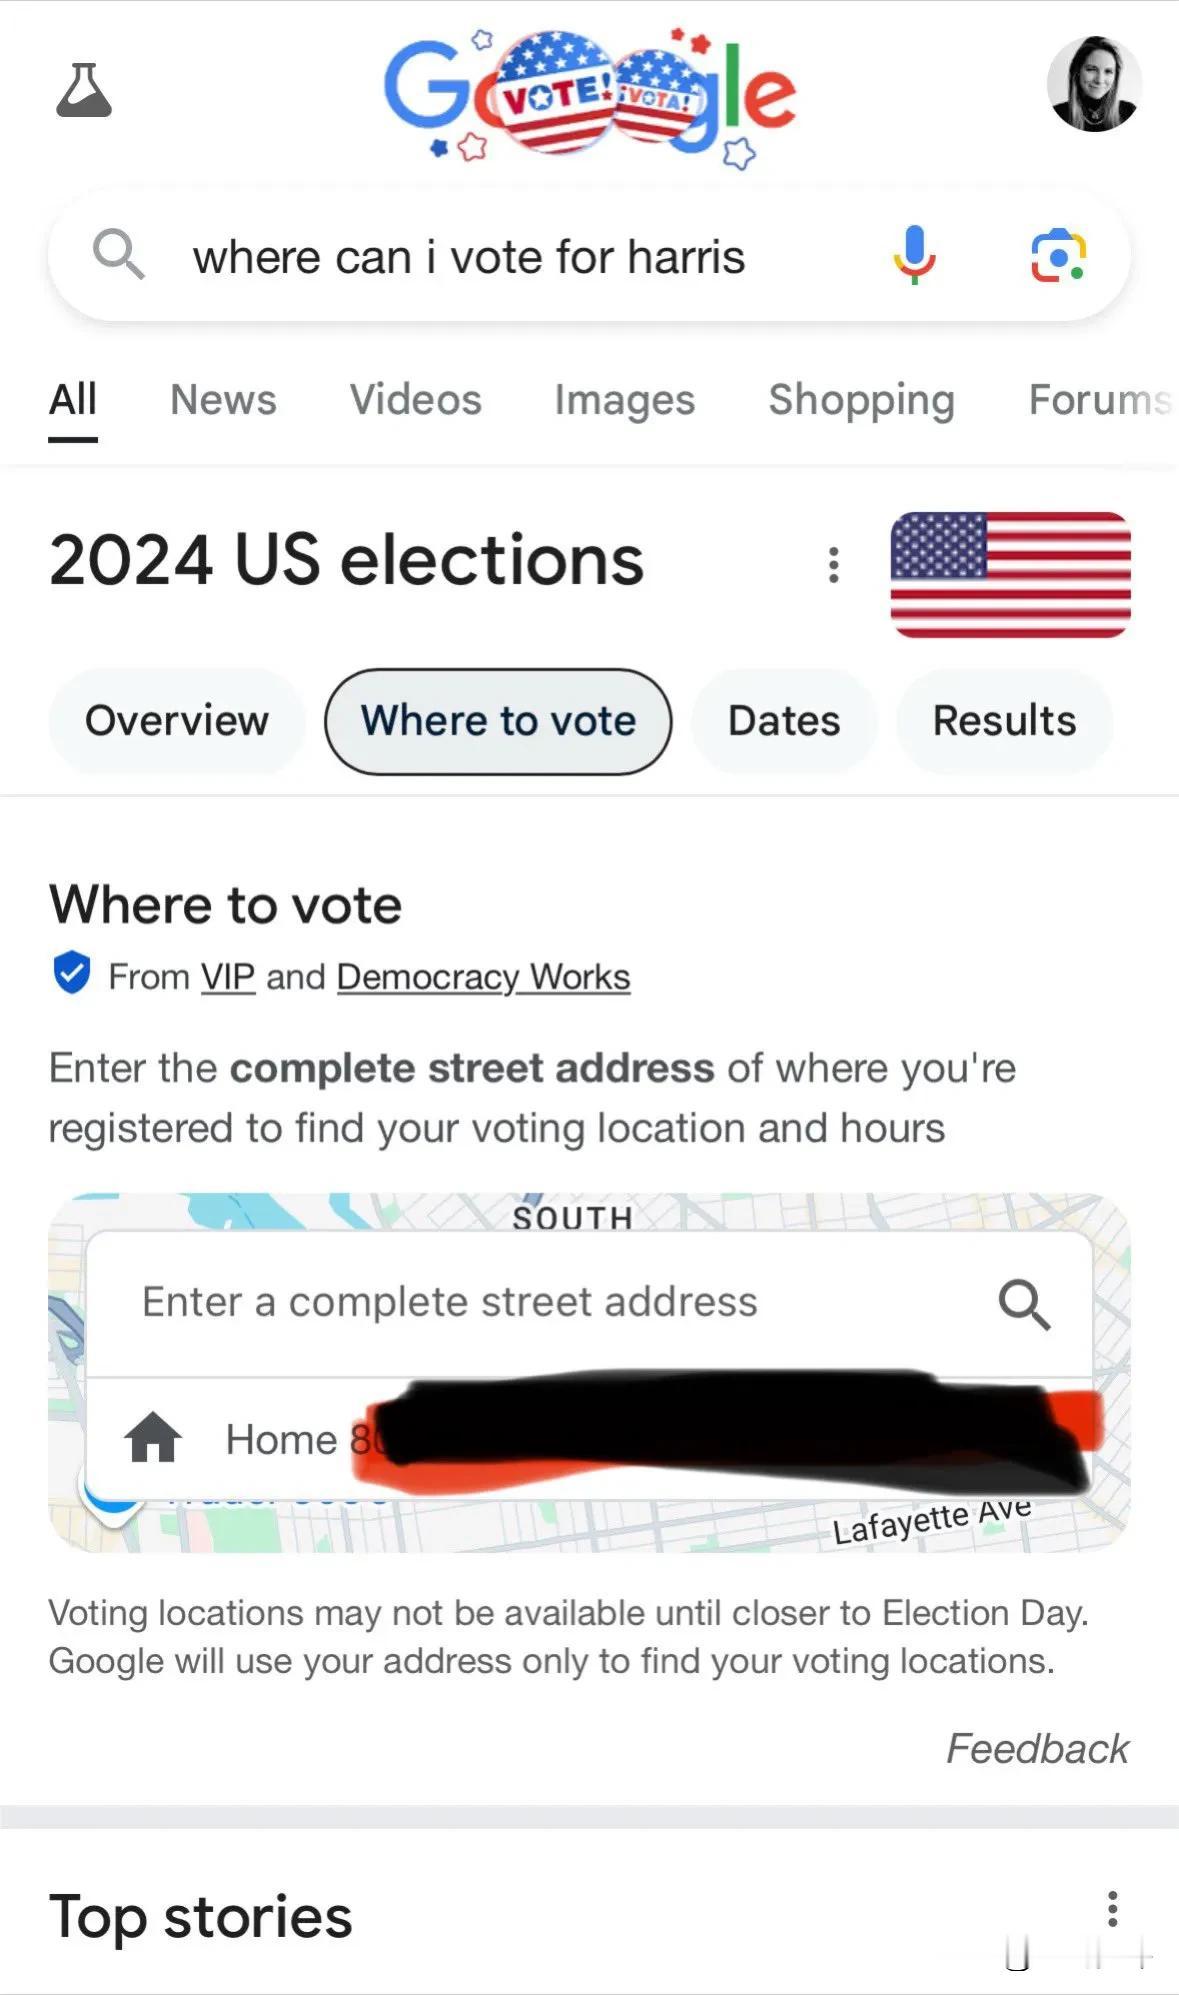Switch to the News tab
Image resolution: width=1179 pixels, height=1995 pixels.
(x=223, y=400)
